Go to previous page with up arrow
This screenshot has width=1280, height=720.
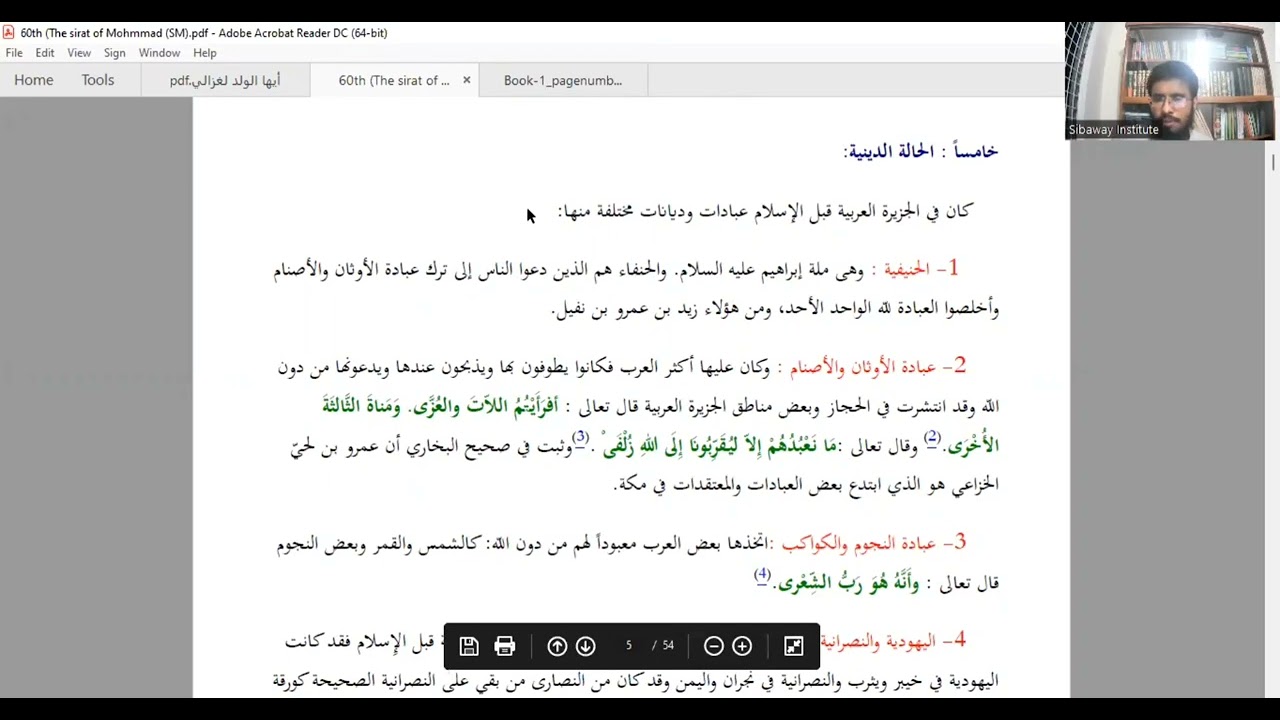click(x=557, y=646)
